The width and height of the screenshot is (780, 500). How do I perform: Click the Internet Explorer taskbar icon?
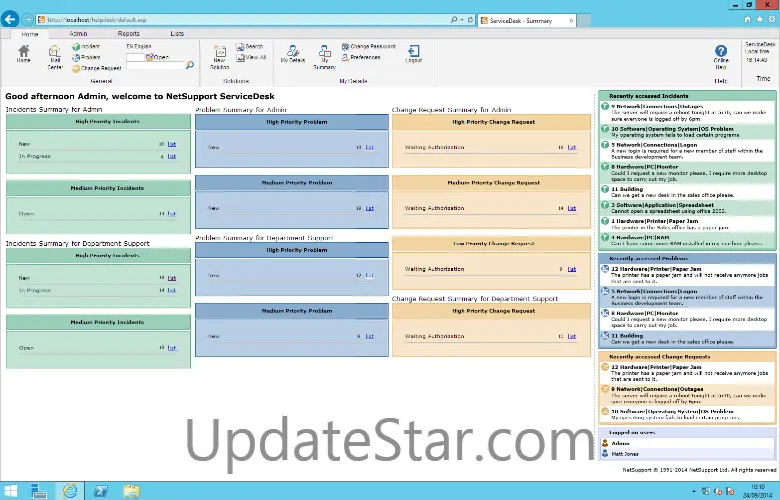tap(70, 491)
